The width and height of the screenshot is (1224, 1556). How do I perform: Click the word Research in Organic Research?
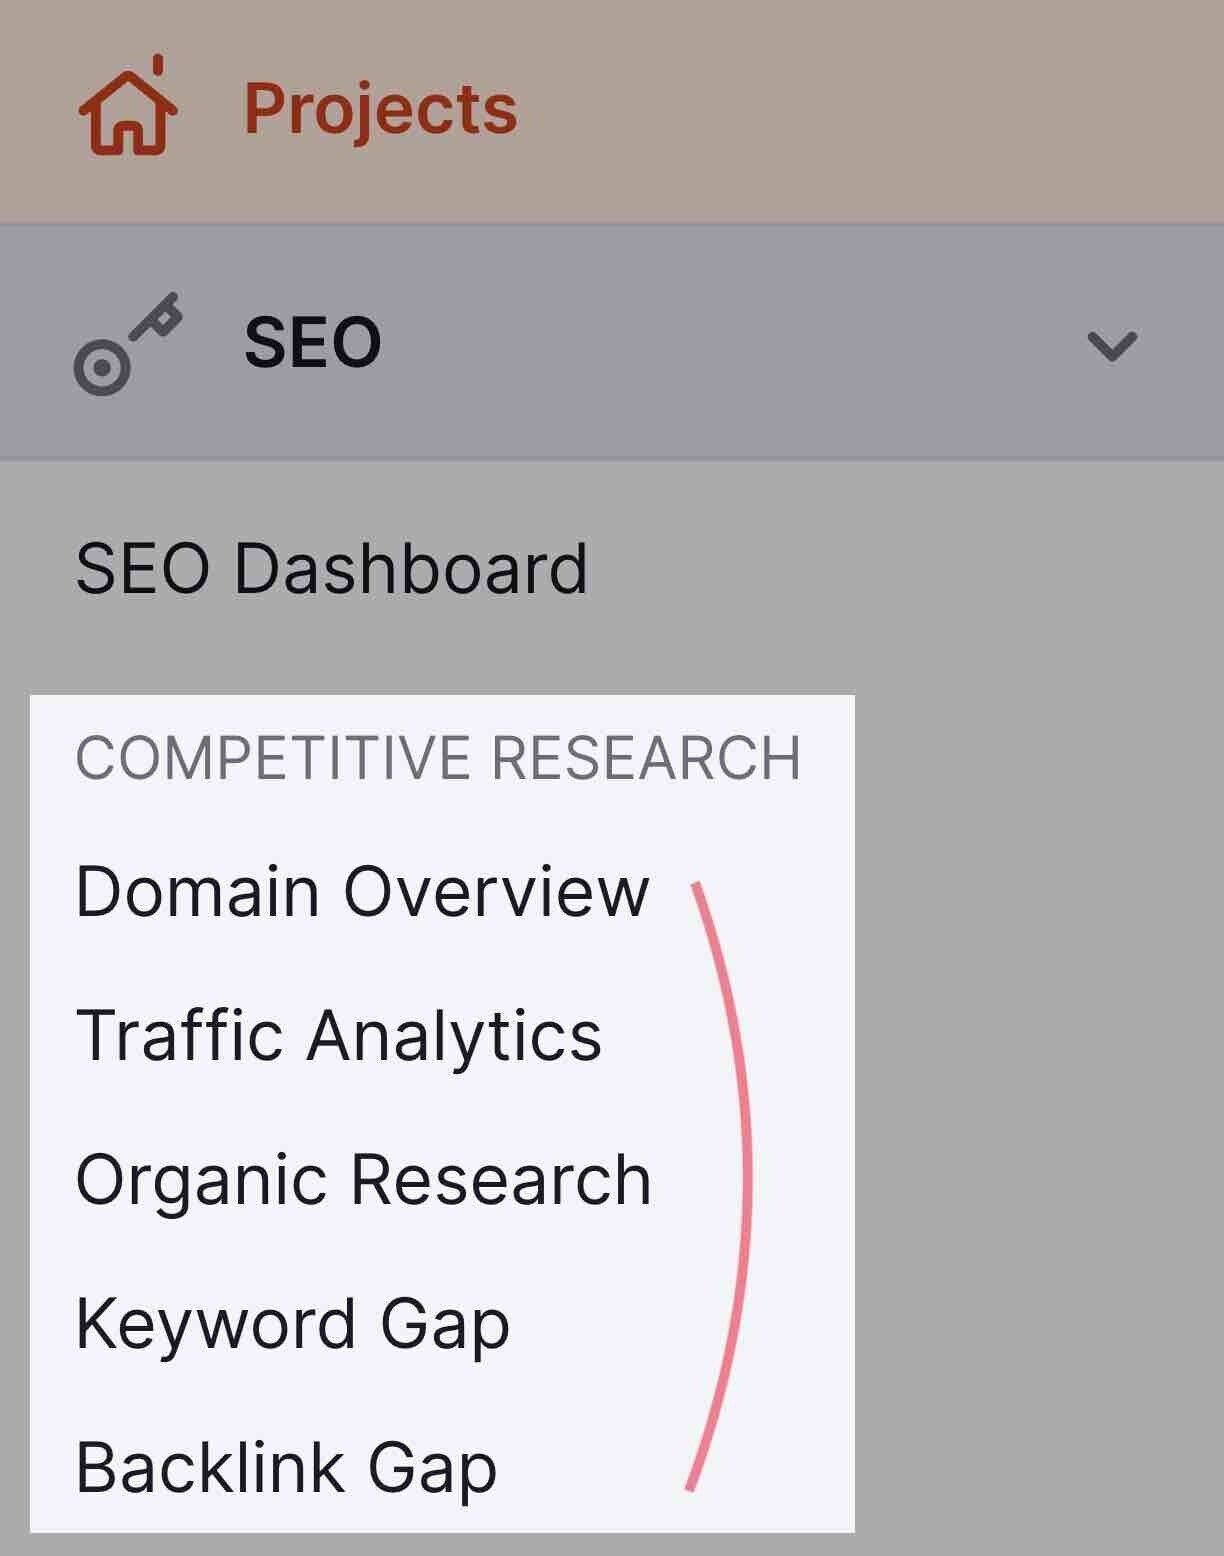click(502, 1180)
